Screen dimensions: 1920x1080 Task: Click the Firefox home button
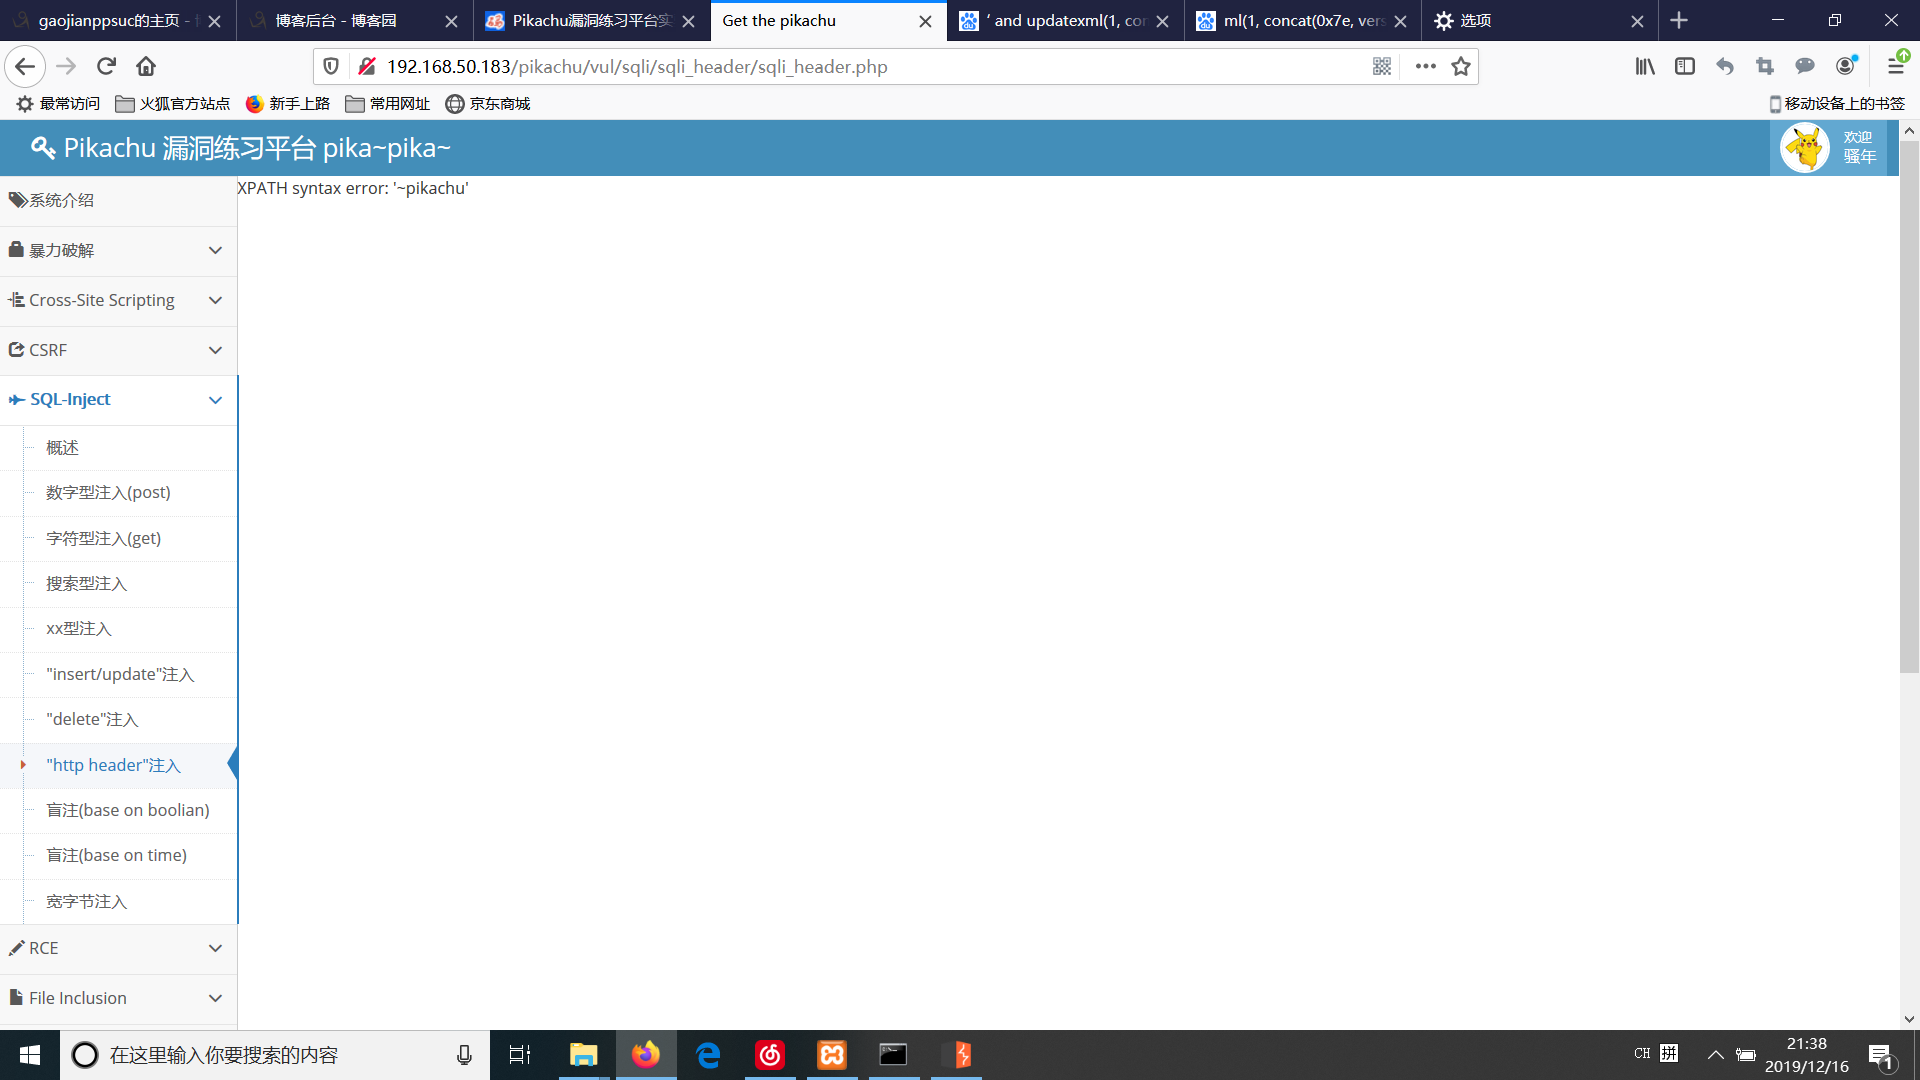point(146,66)
